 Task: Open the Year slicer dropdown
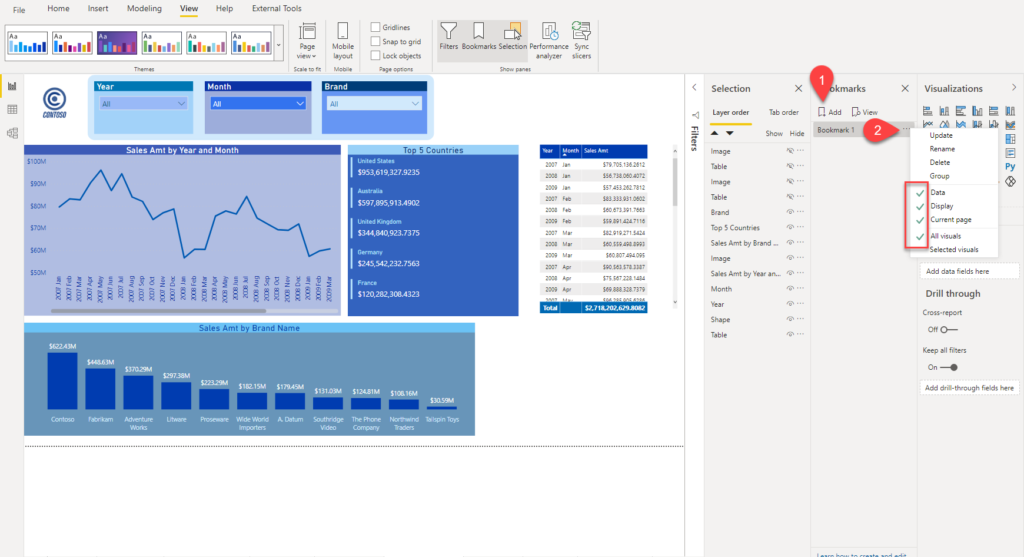[143, 104]
